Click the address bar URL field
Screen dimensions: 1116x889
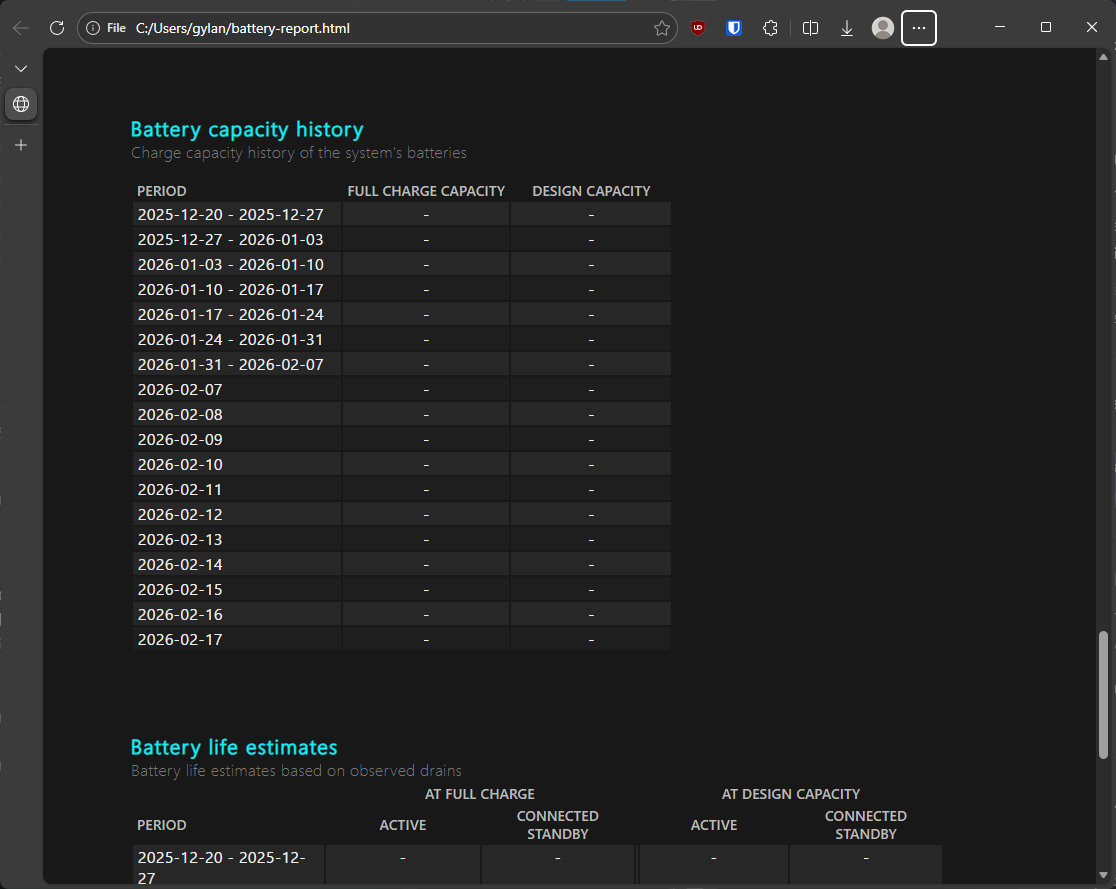click(x=380, y=28)
